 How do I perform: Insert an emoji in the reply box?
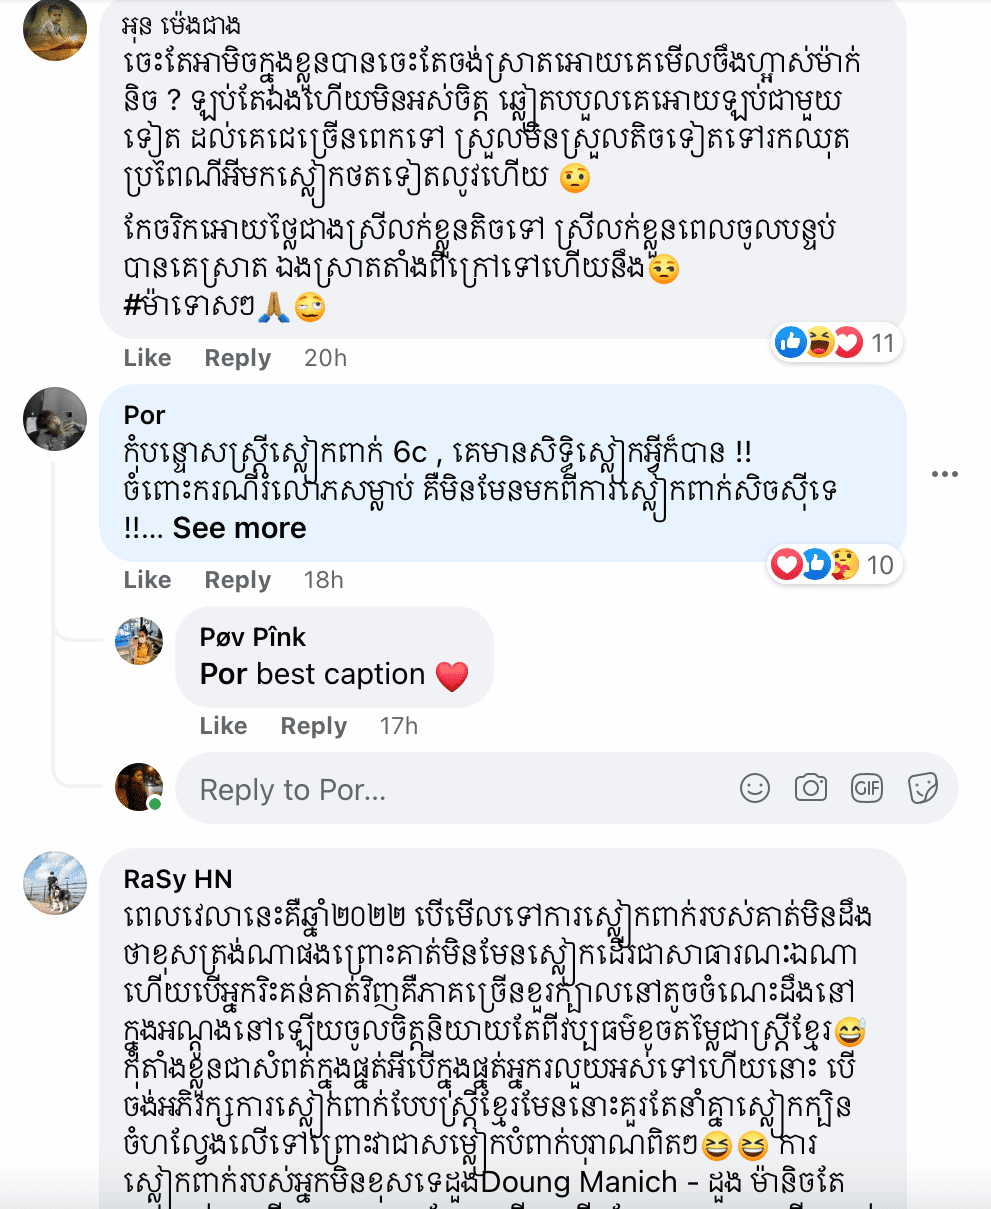pos(755,789)
